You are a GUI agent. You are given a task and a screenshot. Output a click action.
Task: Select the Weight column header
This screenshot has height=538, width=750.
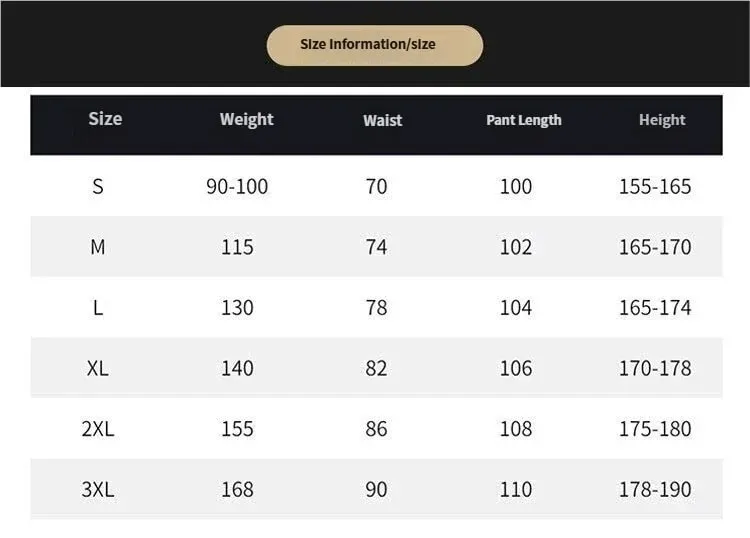click(x=247, y=120)
